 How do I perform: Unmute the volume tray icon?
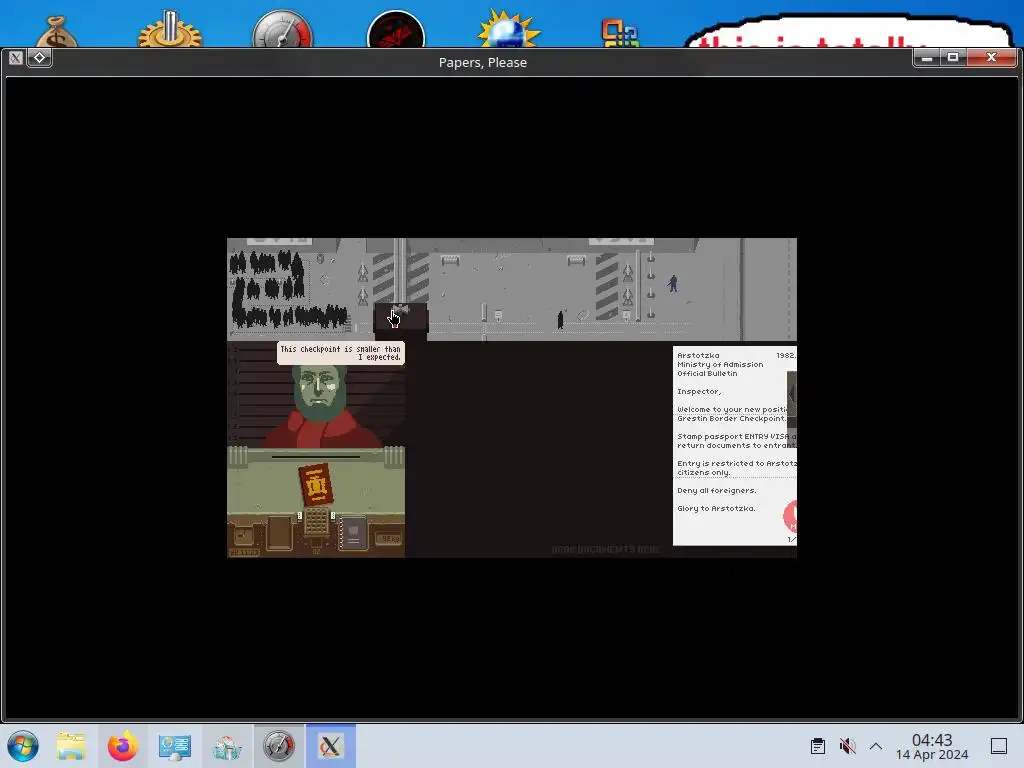coord(847,746)
